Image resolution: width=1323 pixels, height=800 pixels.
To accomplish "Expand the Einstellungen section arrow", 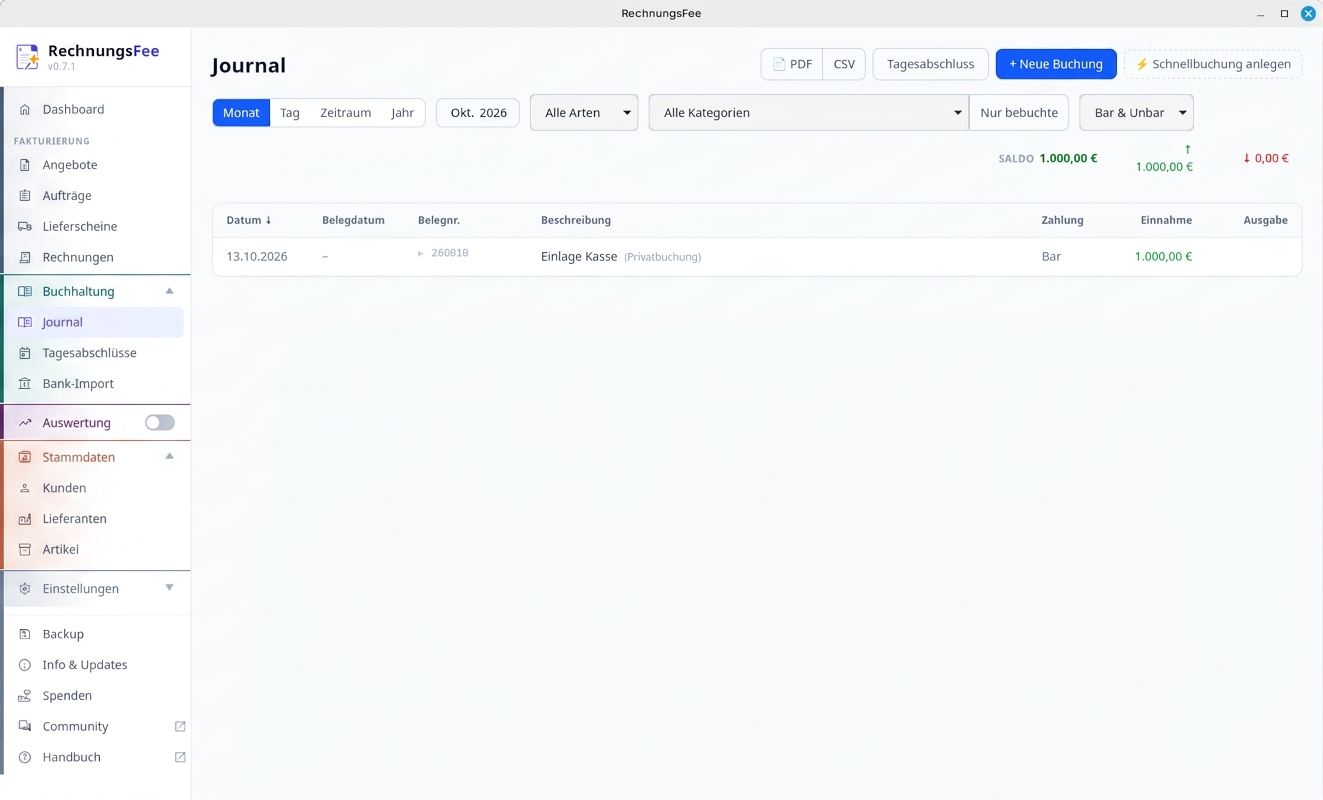I will (x=169, y=588).
